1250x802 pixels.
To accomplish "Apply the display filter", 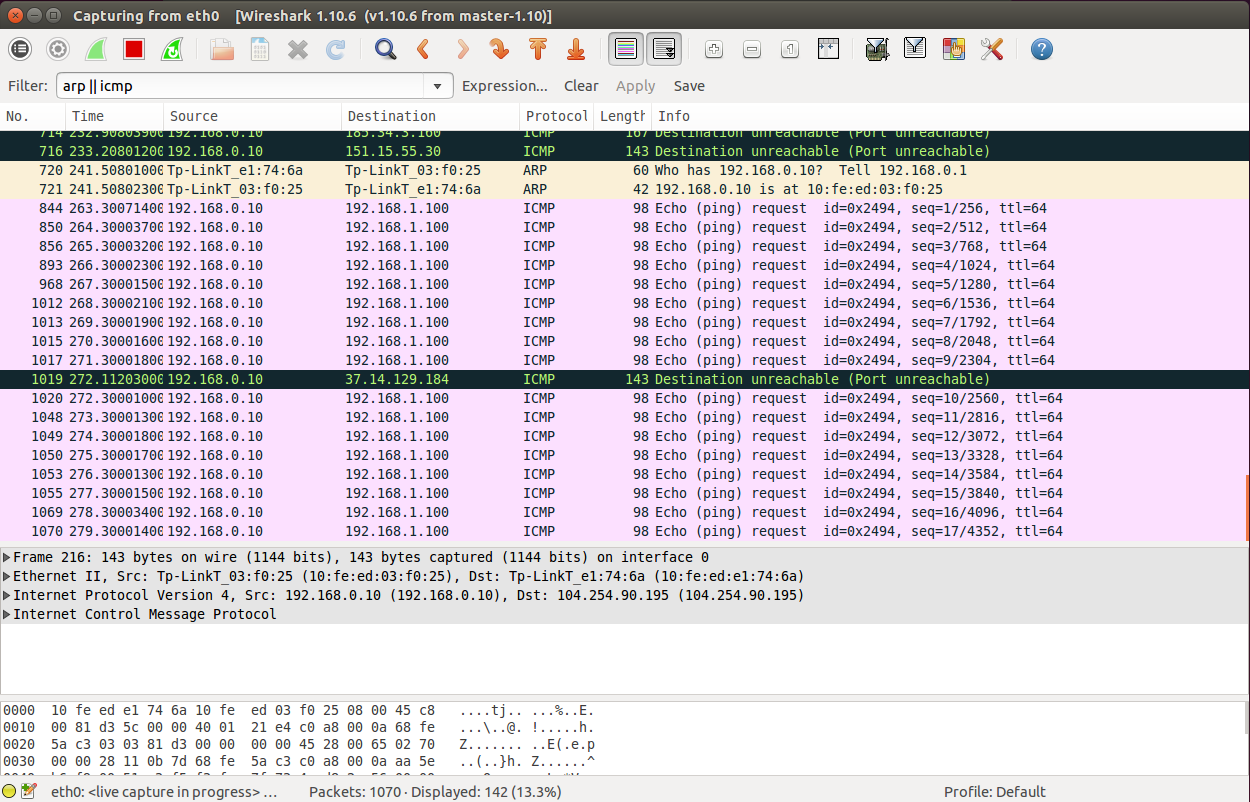I will [x=635, y=86].
